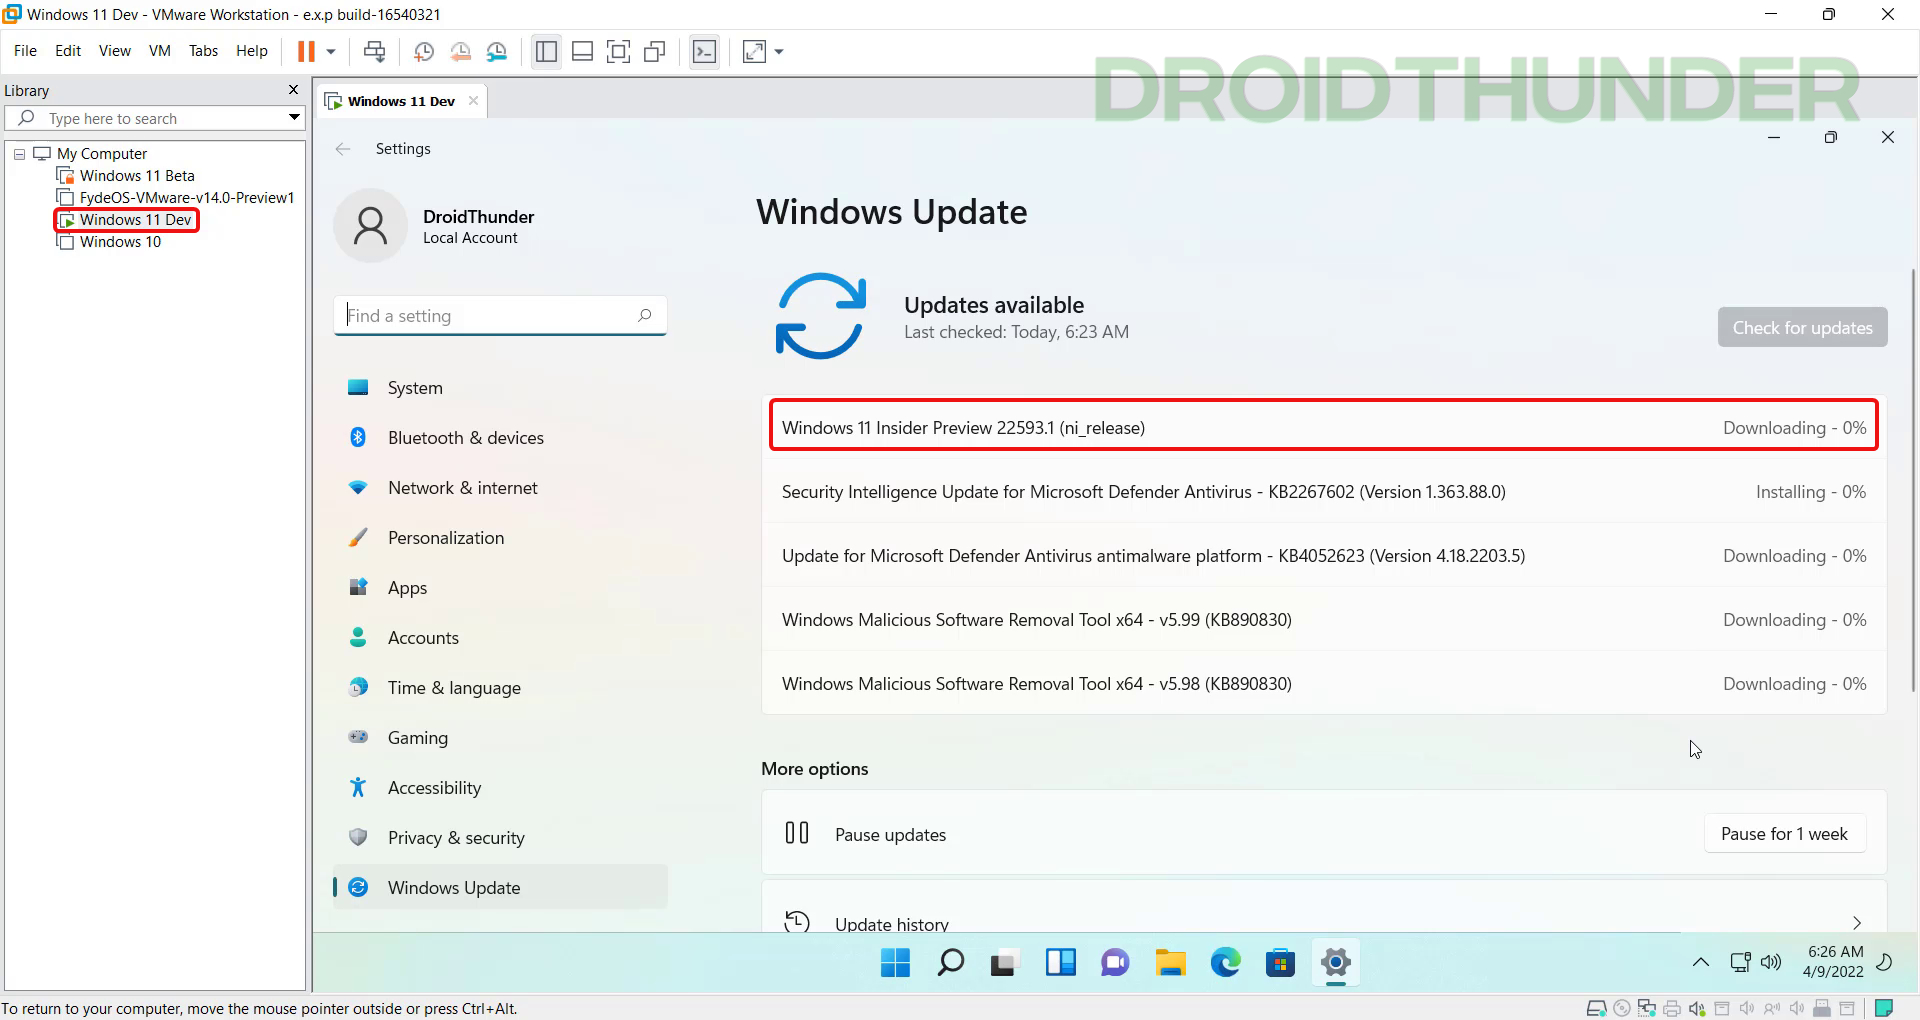
Task: Open Apps settings
Action: [500, 588]
